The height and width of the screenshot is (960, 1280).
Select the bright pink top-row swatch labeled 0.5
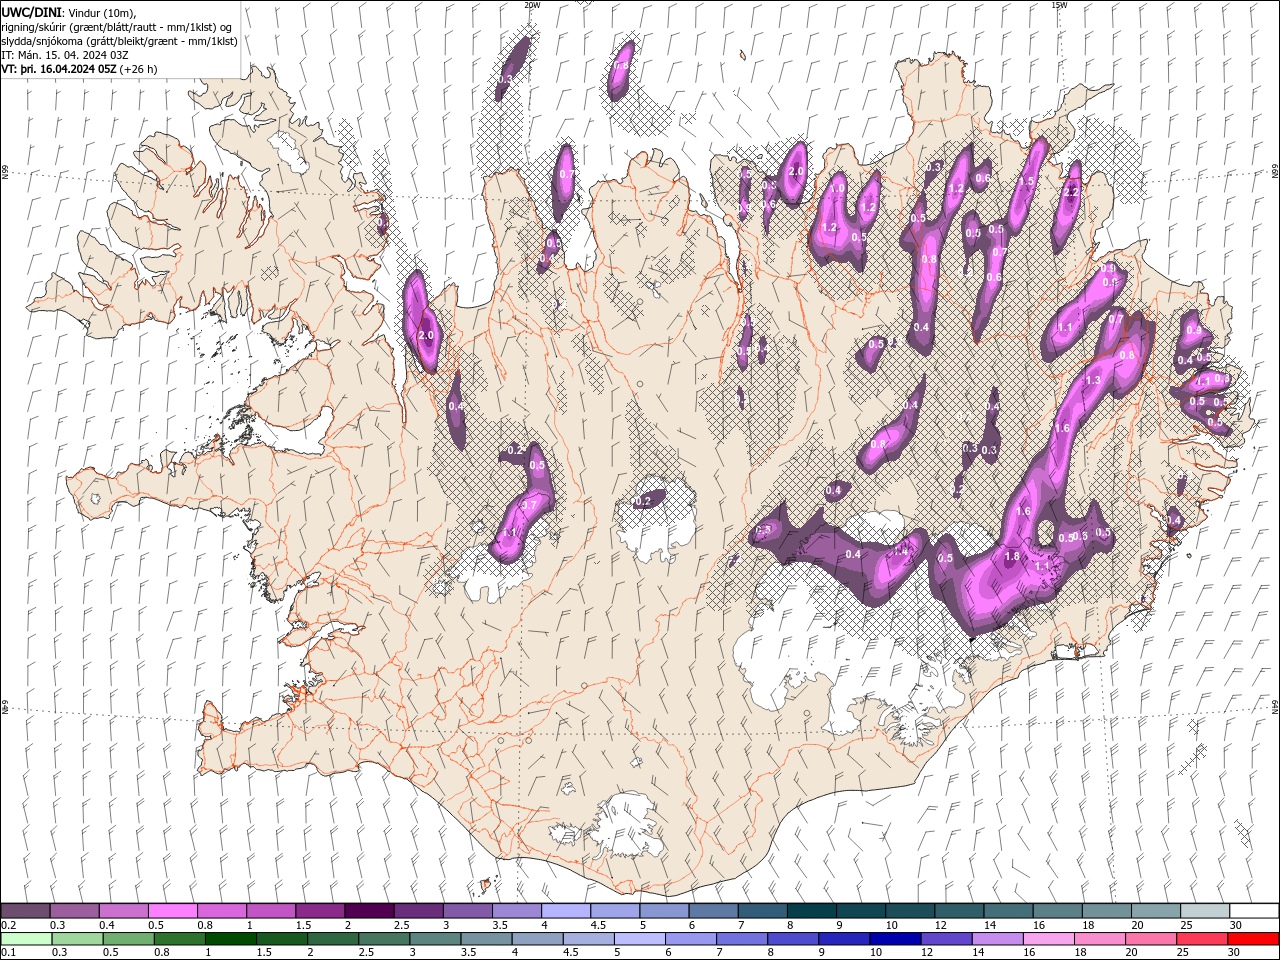173,911
